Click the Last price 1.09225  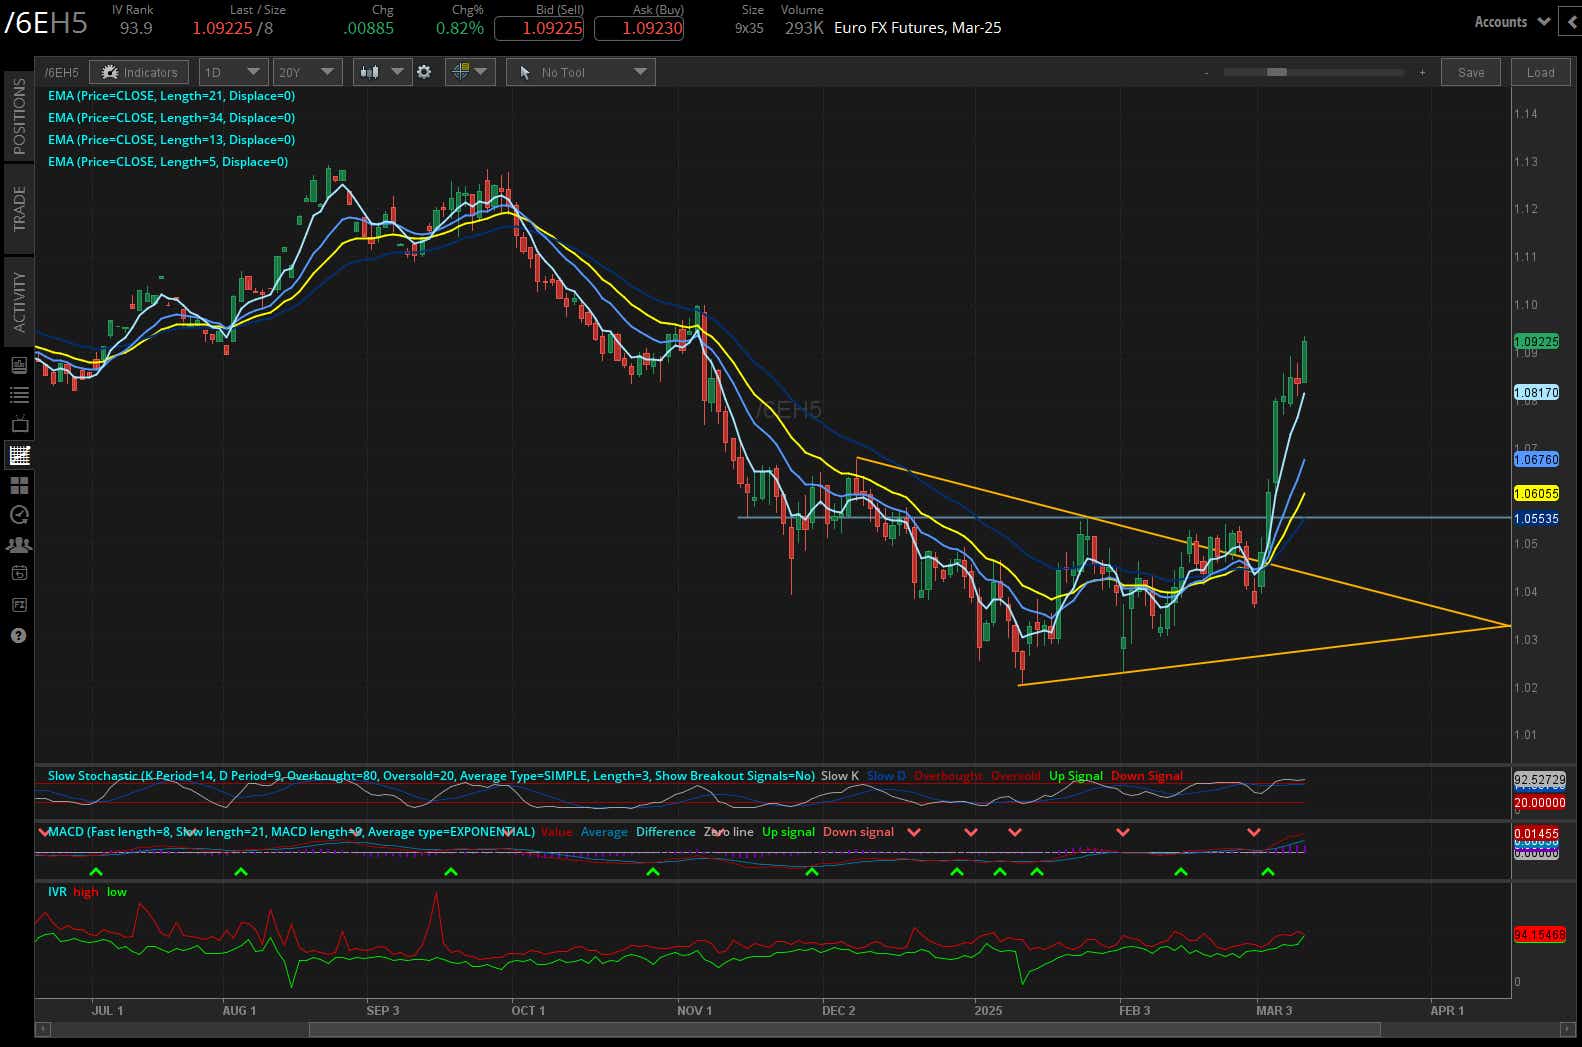click(x=222, y=28)
